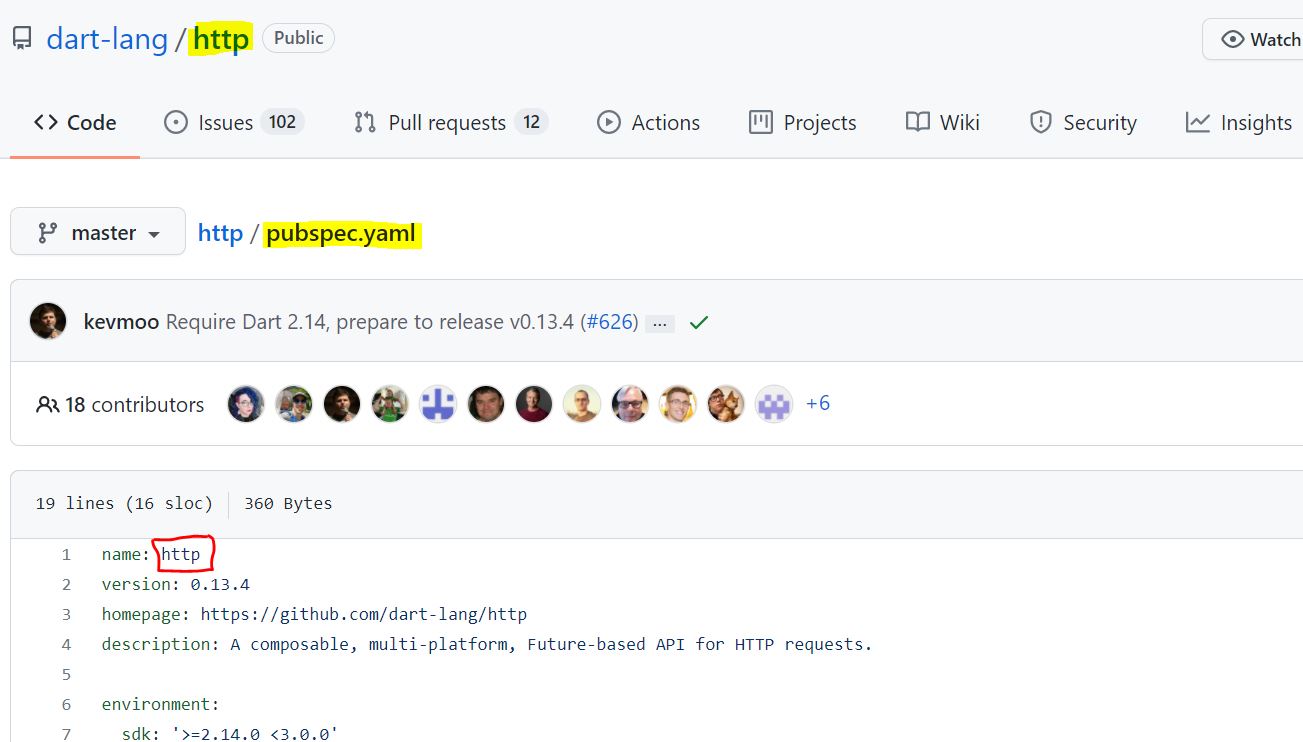This screenshot has height=742, width=1303.
Task: Click the Insights graph icon
Action: coord(1199,122)
